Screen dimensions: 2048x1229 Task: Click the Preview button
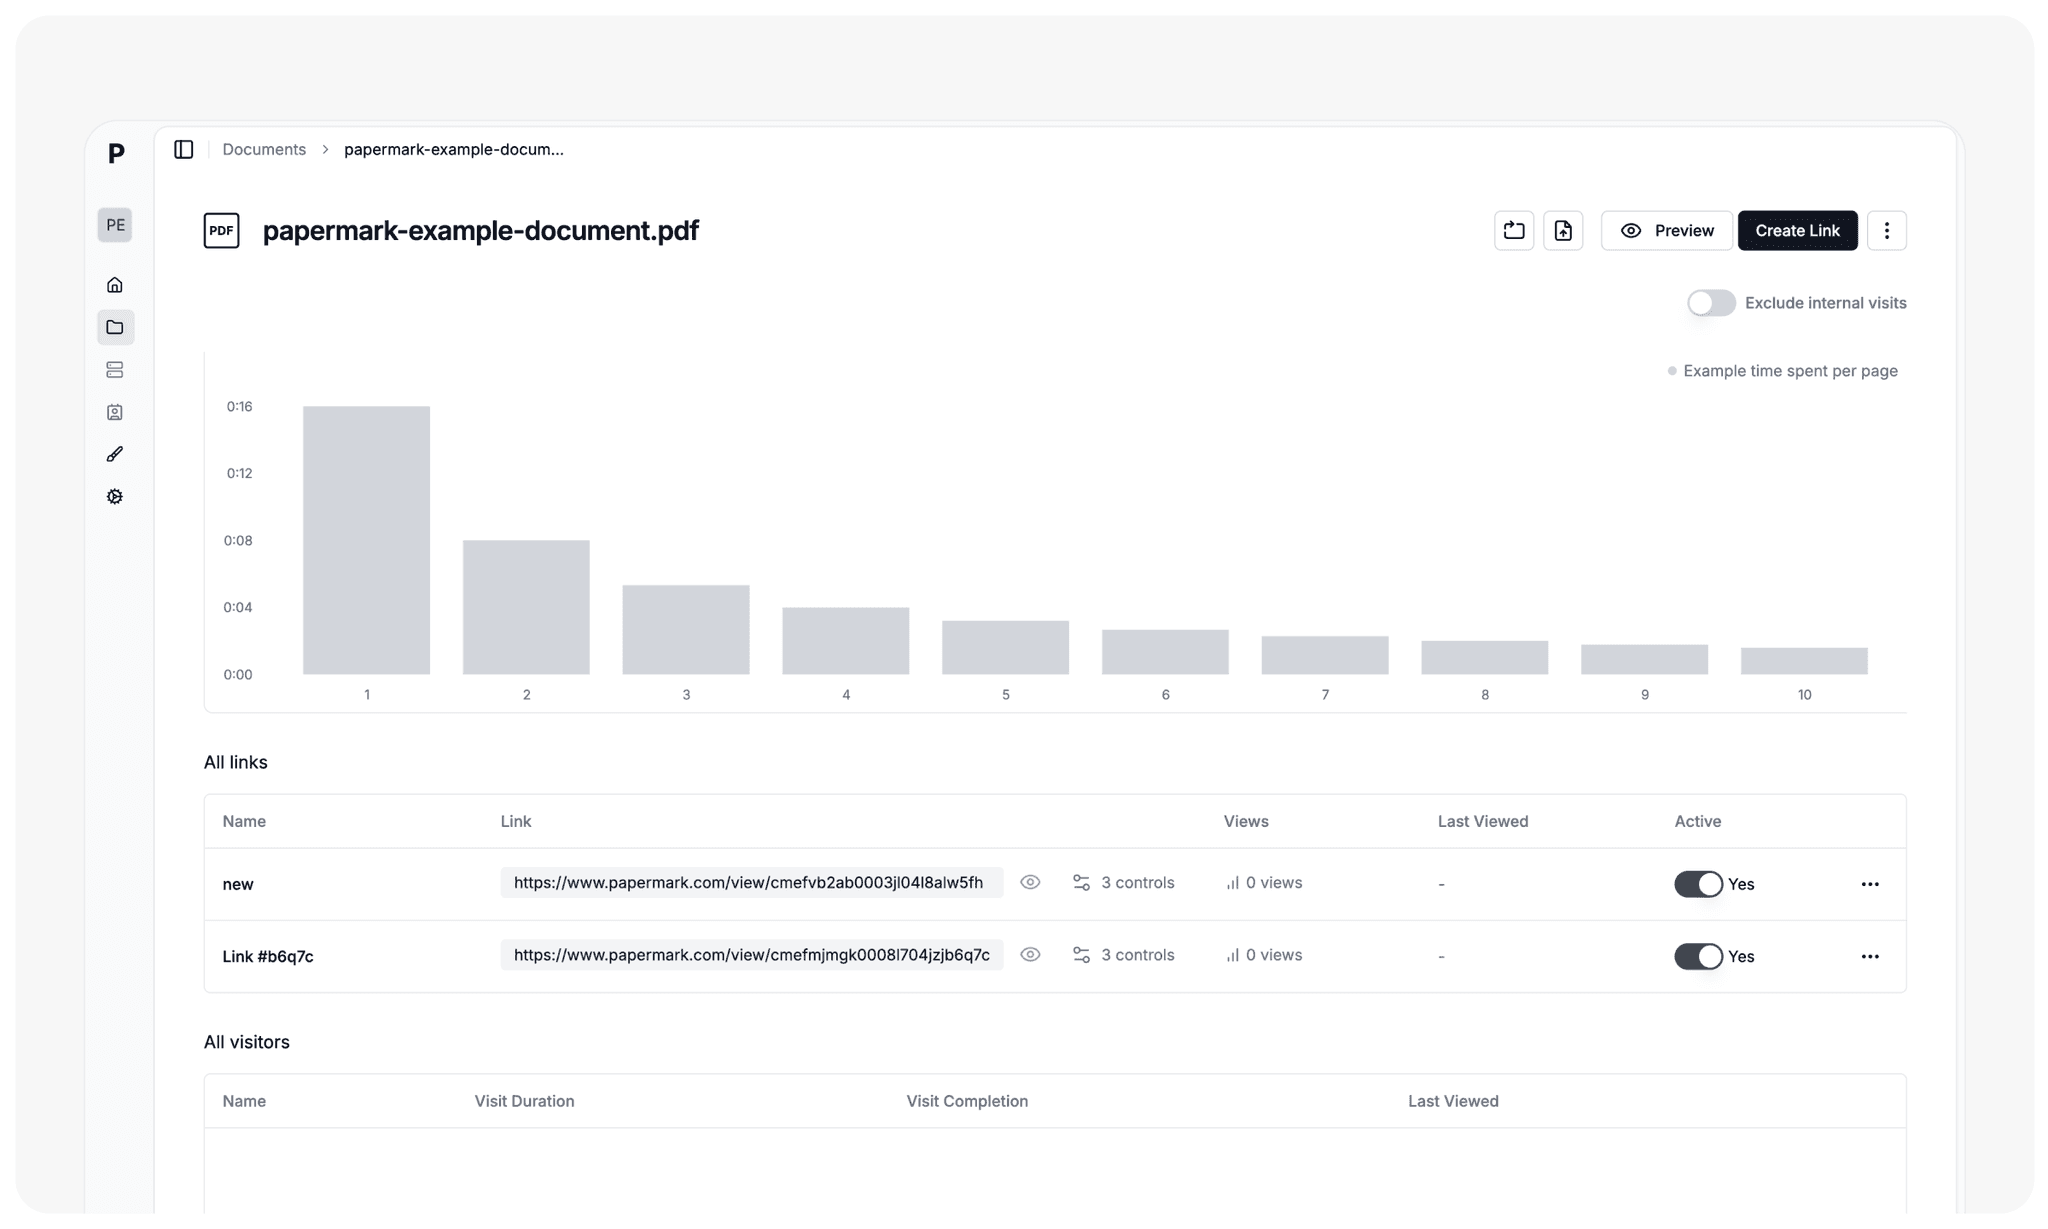pyautogui.click(x=1666, y=231)
